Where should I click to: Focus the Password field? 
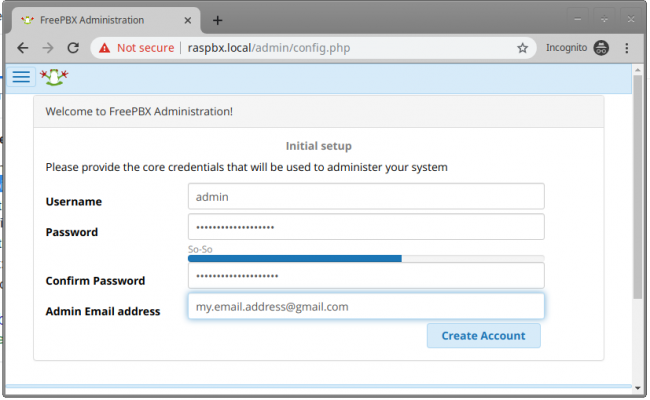click(x=366, y=227)
